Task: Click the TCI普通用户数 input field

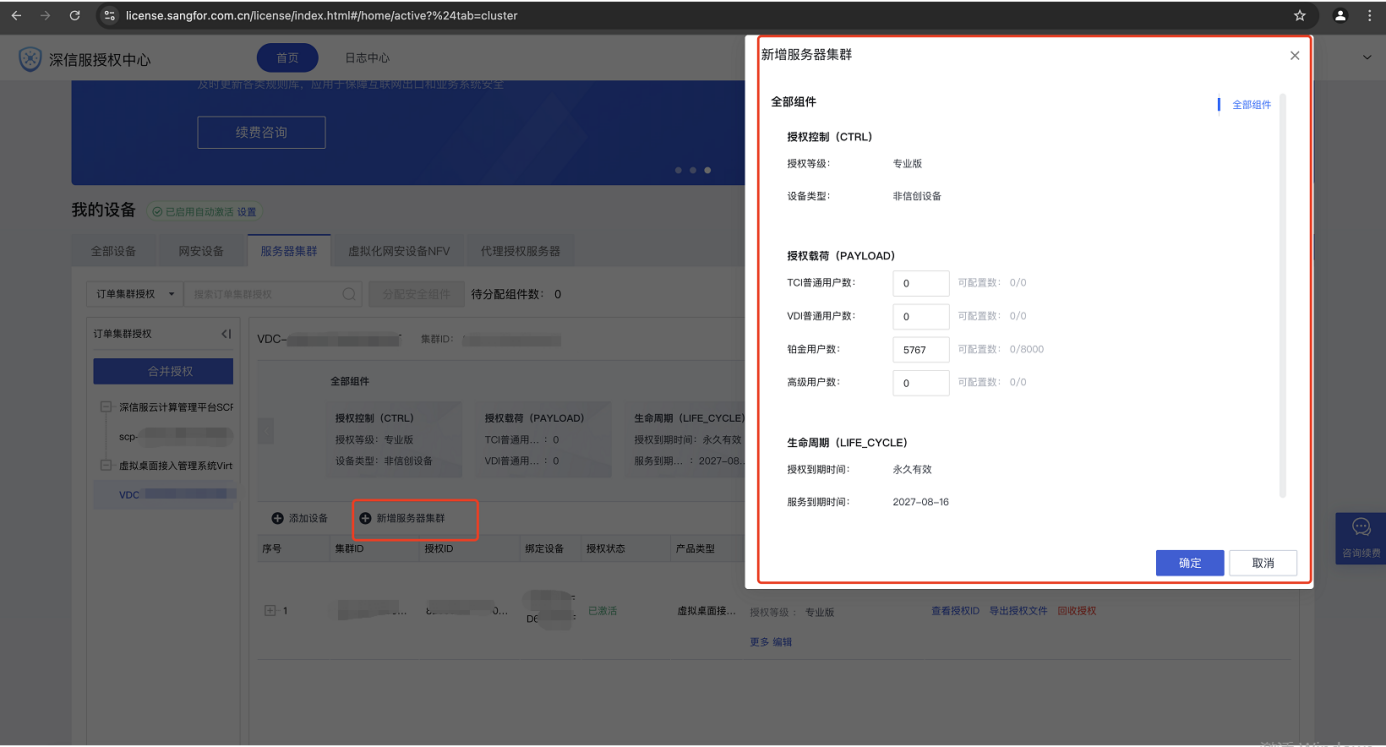Action: (921, 283)
